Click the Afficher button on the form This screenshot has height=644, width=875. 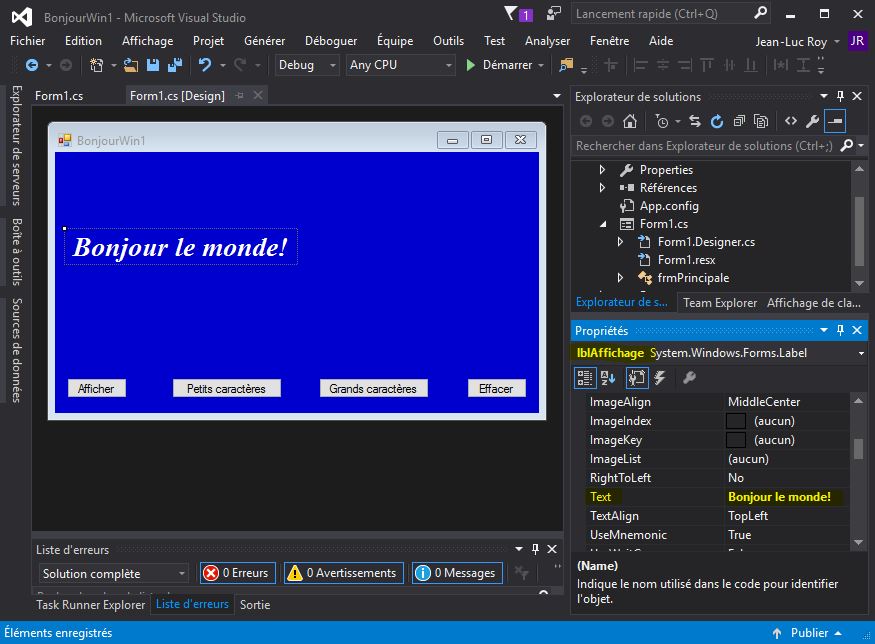point(96,388)
